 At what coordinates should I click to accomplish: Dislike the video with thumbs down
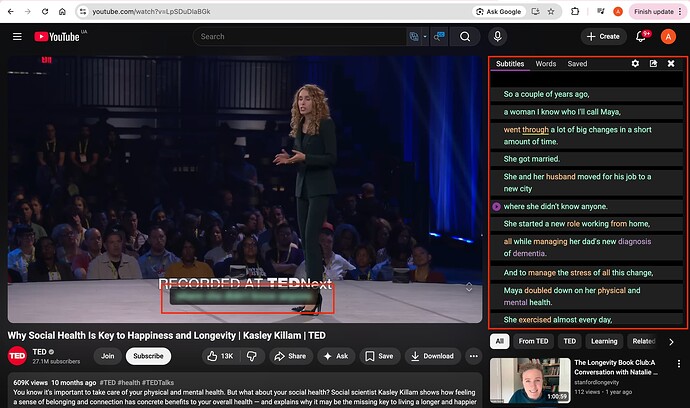252,356
